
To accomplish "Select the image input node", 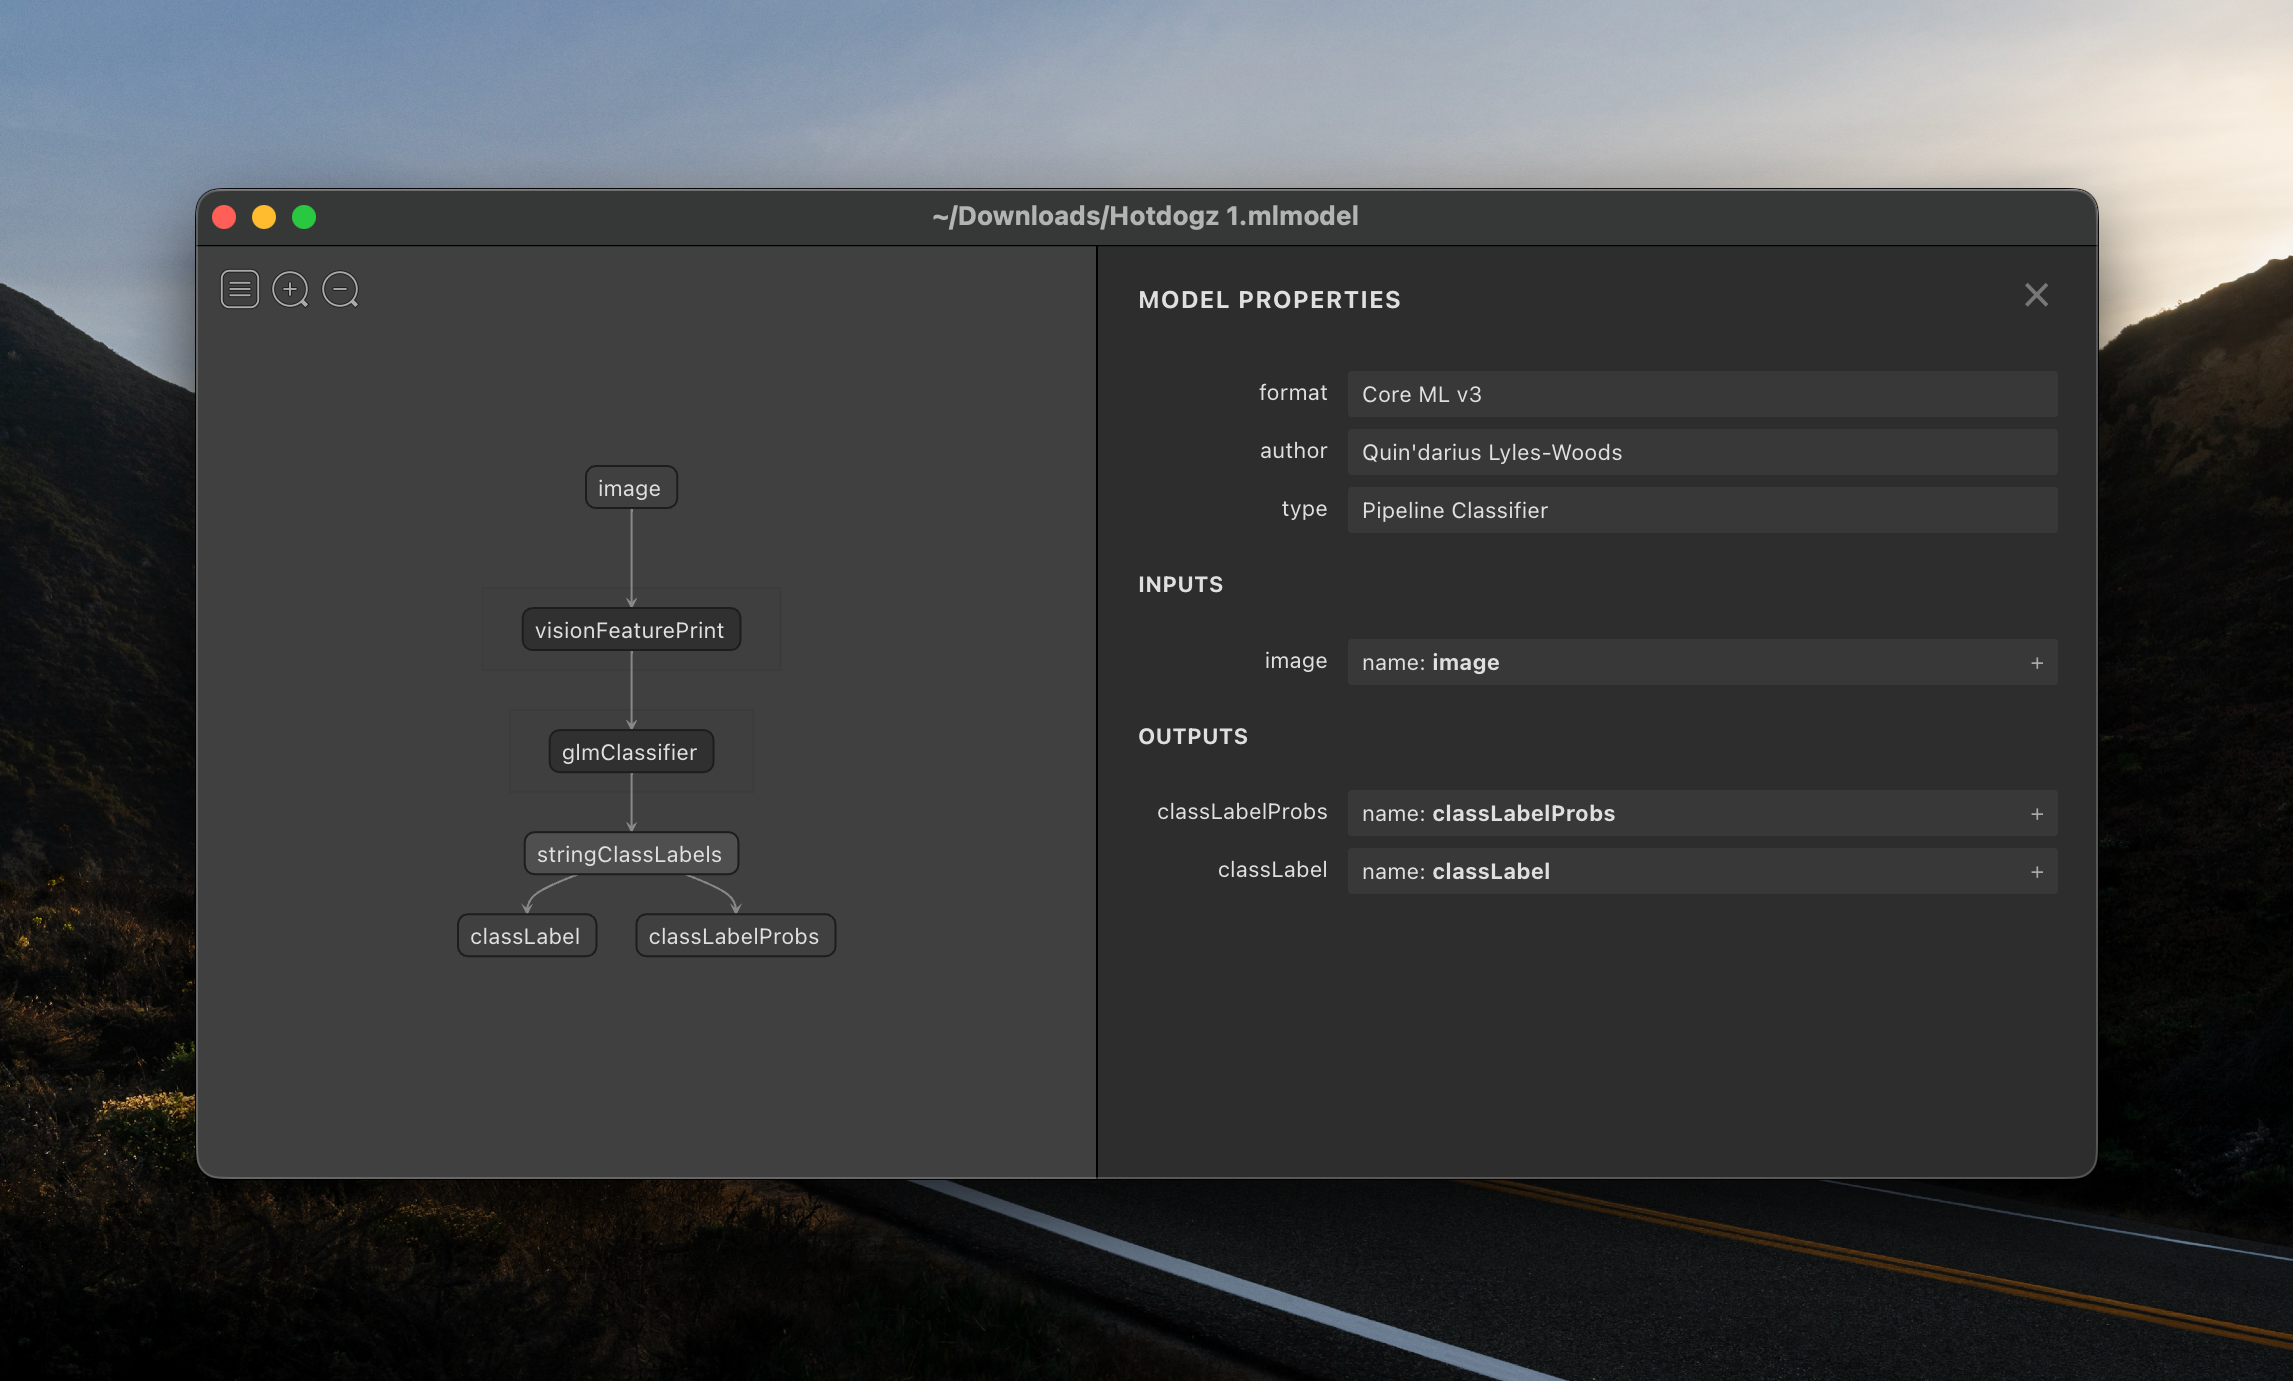I will [630, 488].
